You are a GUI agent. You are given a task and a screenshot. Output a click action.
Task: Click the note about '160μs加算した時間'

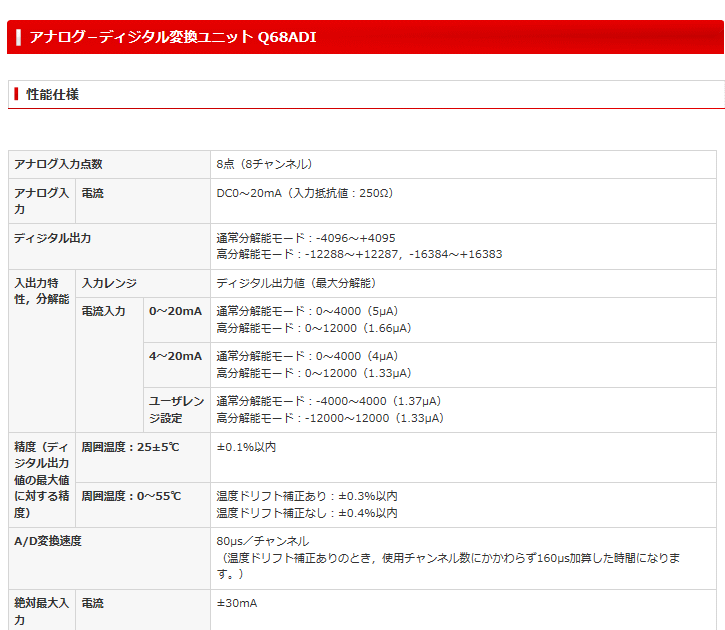pyautogui.click(x=449, y=566)
